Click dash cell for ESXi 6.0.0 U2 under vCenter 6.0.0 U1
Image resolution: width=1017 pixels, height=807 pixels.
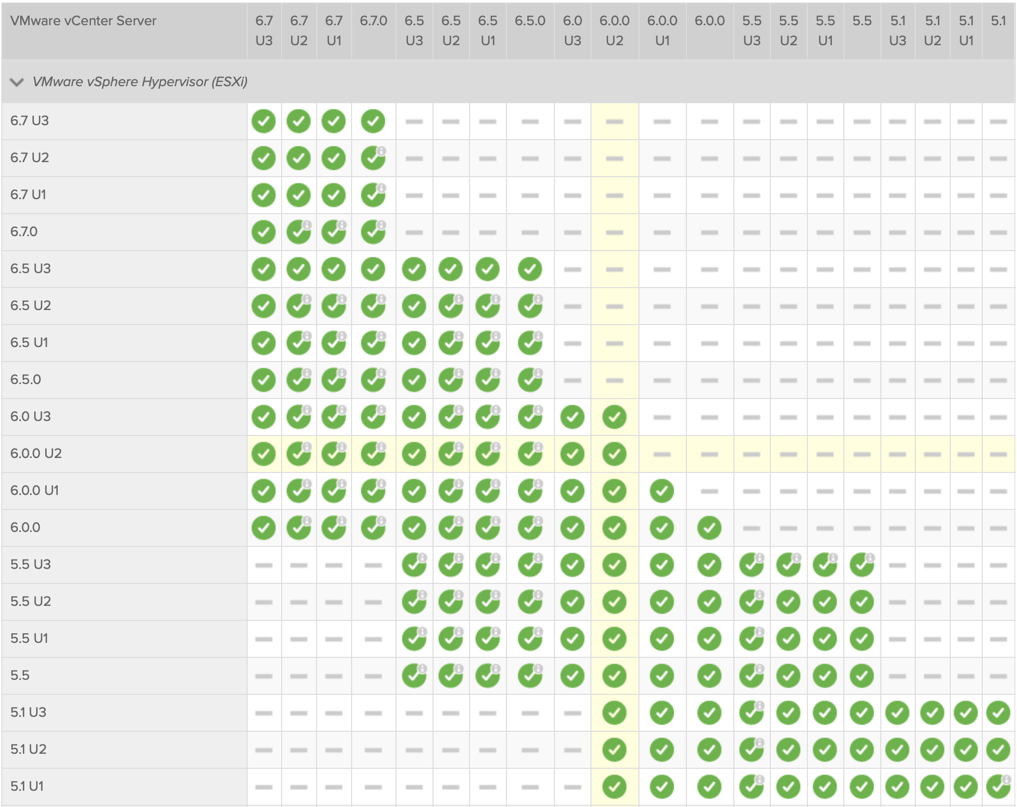[662, 454]
